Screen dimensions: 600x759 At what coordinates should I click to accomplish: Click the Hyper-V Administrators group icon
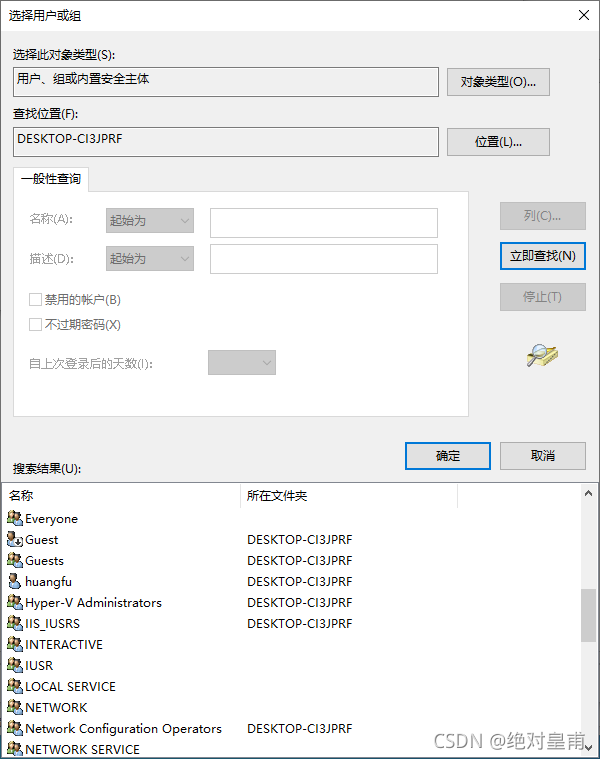[x=15, y=602]
